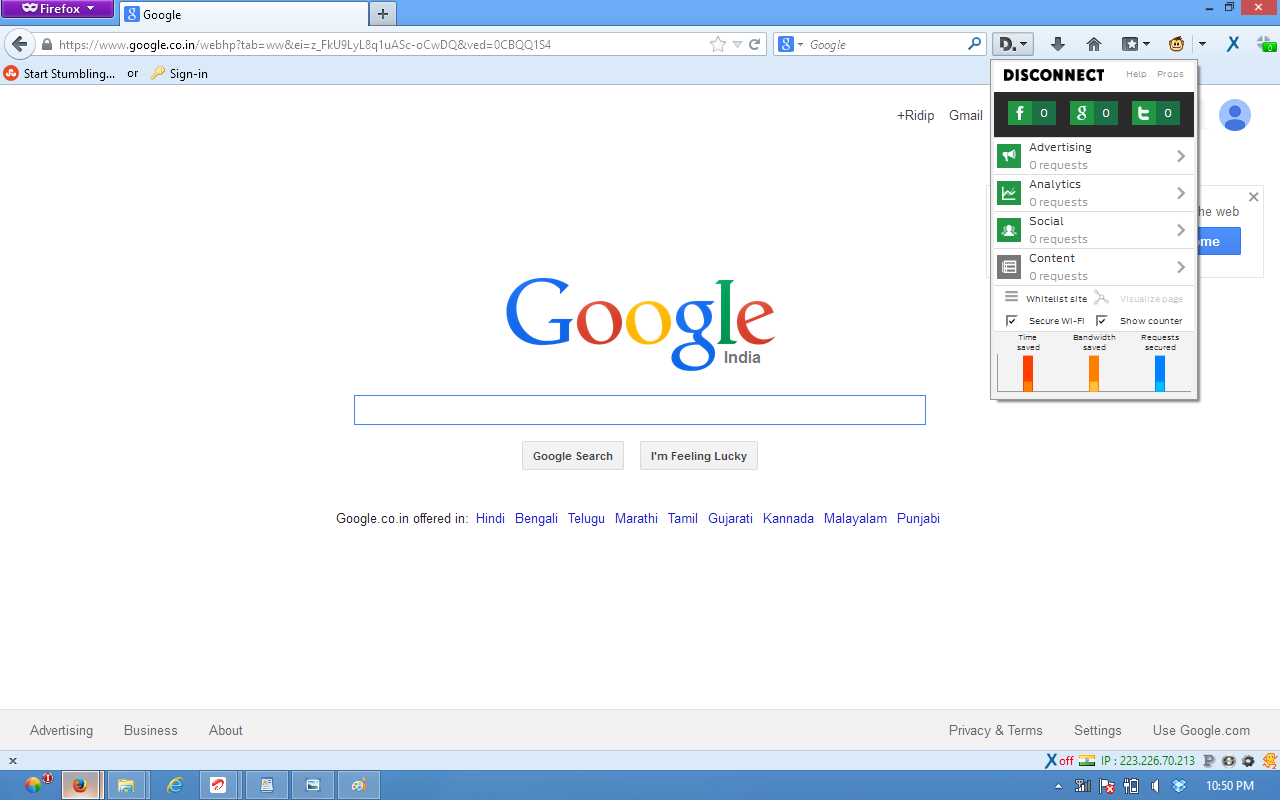Image resolution: width=1280 pixels, height=800 pixels.
Task: Click the key Sign-in icon
Action: coord(158,73)
